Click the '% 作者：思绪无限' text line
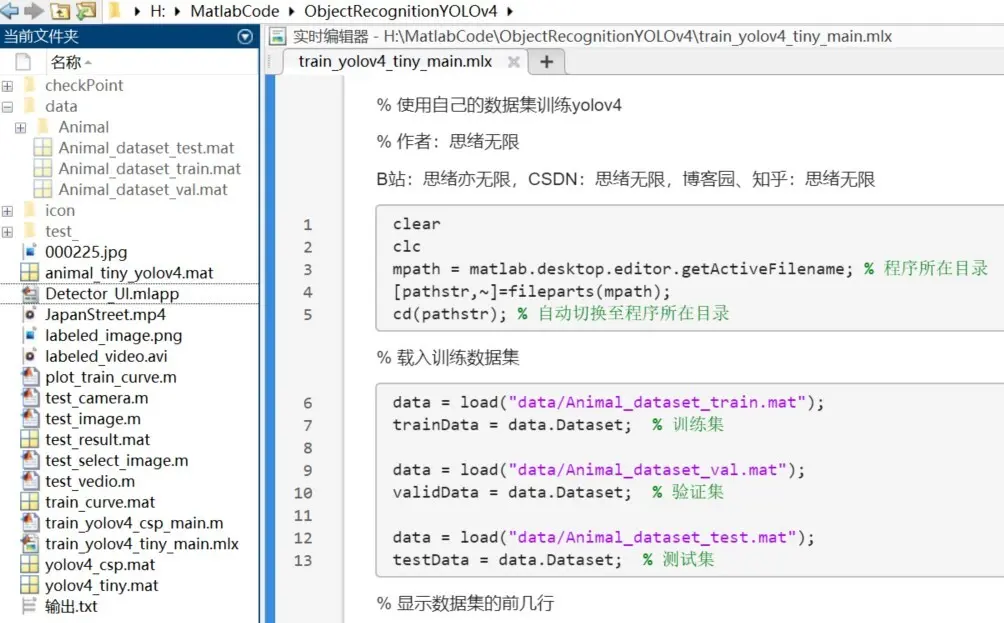This screenshot has height=623, width=1004. point(448,142)
